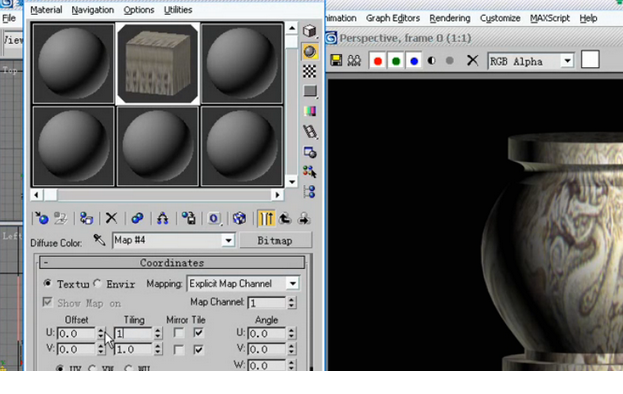This screenshot has height=394, width=623.
Task: Open Material/Map Navigator icon
Action: click(310, 192)
